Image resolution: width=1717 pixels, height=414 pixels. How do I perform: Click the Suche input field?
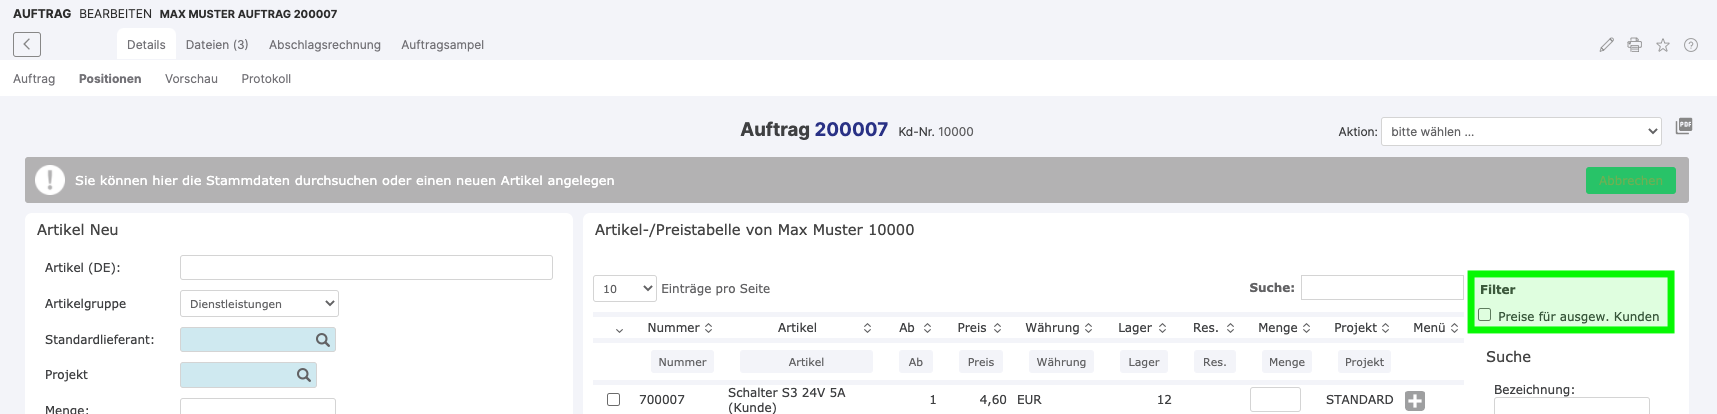click(x=1381, y=288)
